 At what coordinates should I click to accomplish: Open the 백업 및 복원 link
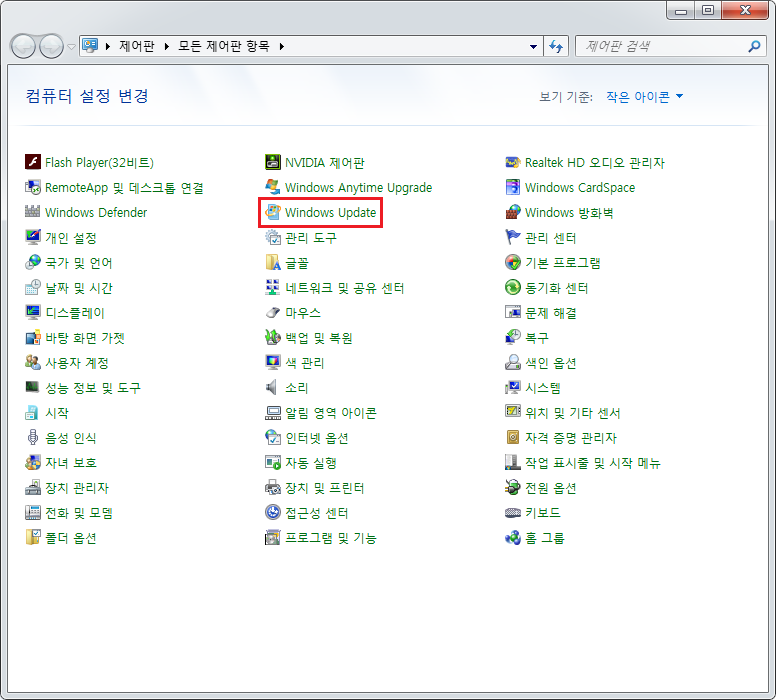pos(318,338)
